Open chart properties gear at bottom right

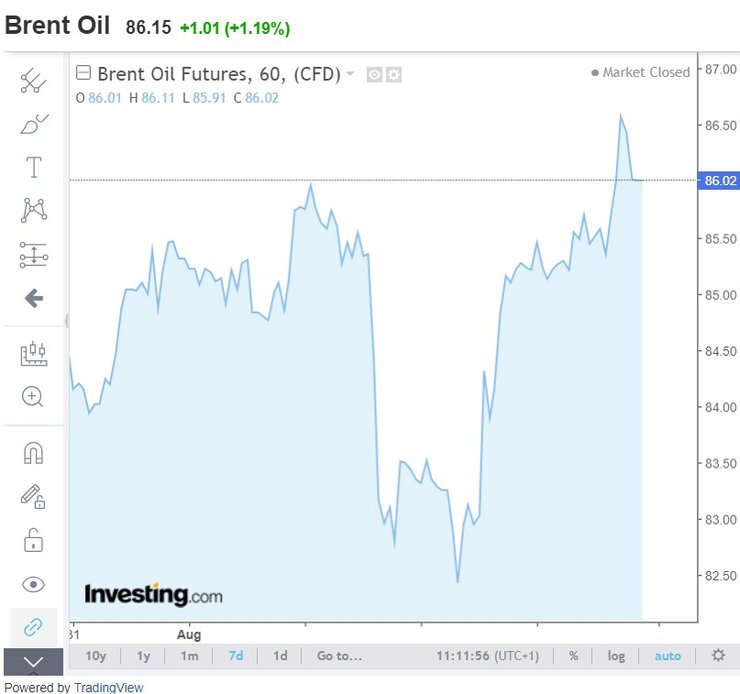click(718, 655)
